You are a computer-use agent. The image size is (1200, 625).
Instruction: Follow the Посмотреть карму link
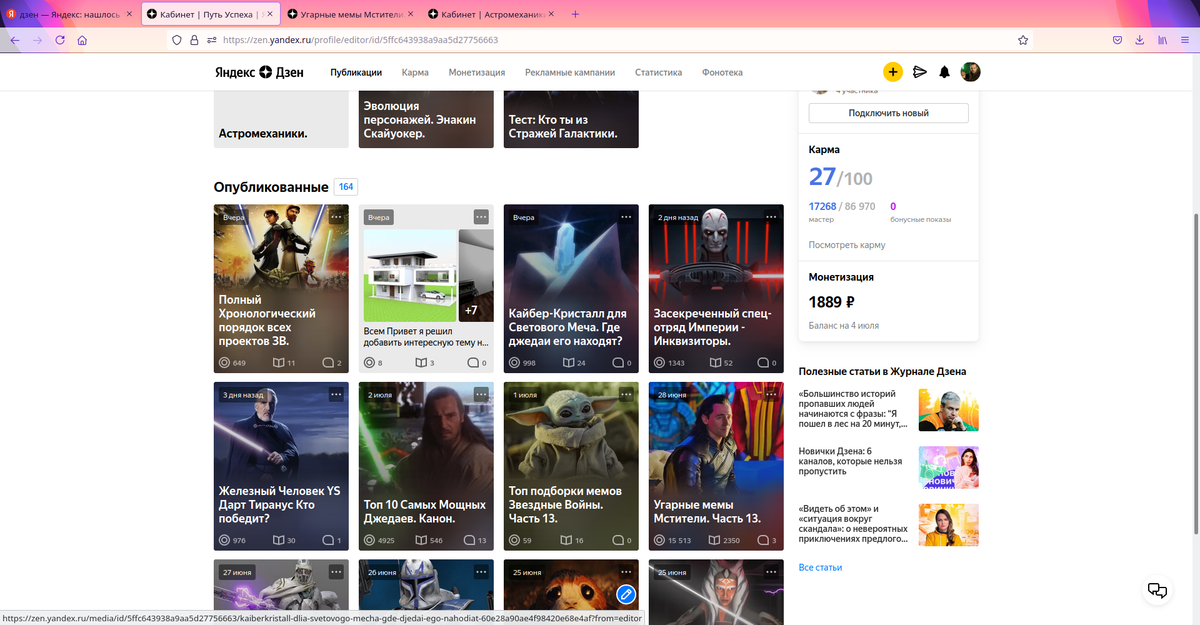(846, 245)
